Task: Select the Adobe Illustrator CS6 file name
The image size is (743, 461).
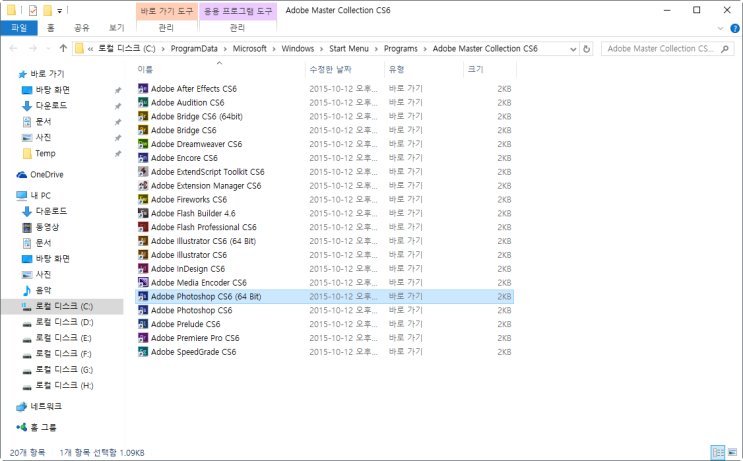Action: tap(189, 255)
